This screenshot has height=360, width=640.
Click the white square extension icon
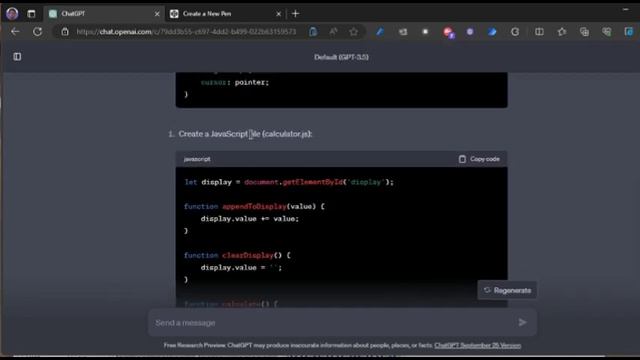click(x=425, y=31)
